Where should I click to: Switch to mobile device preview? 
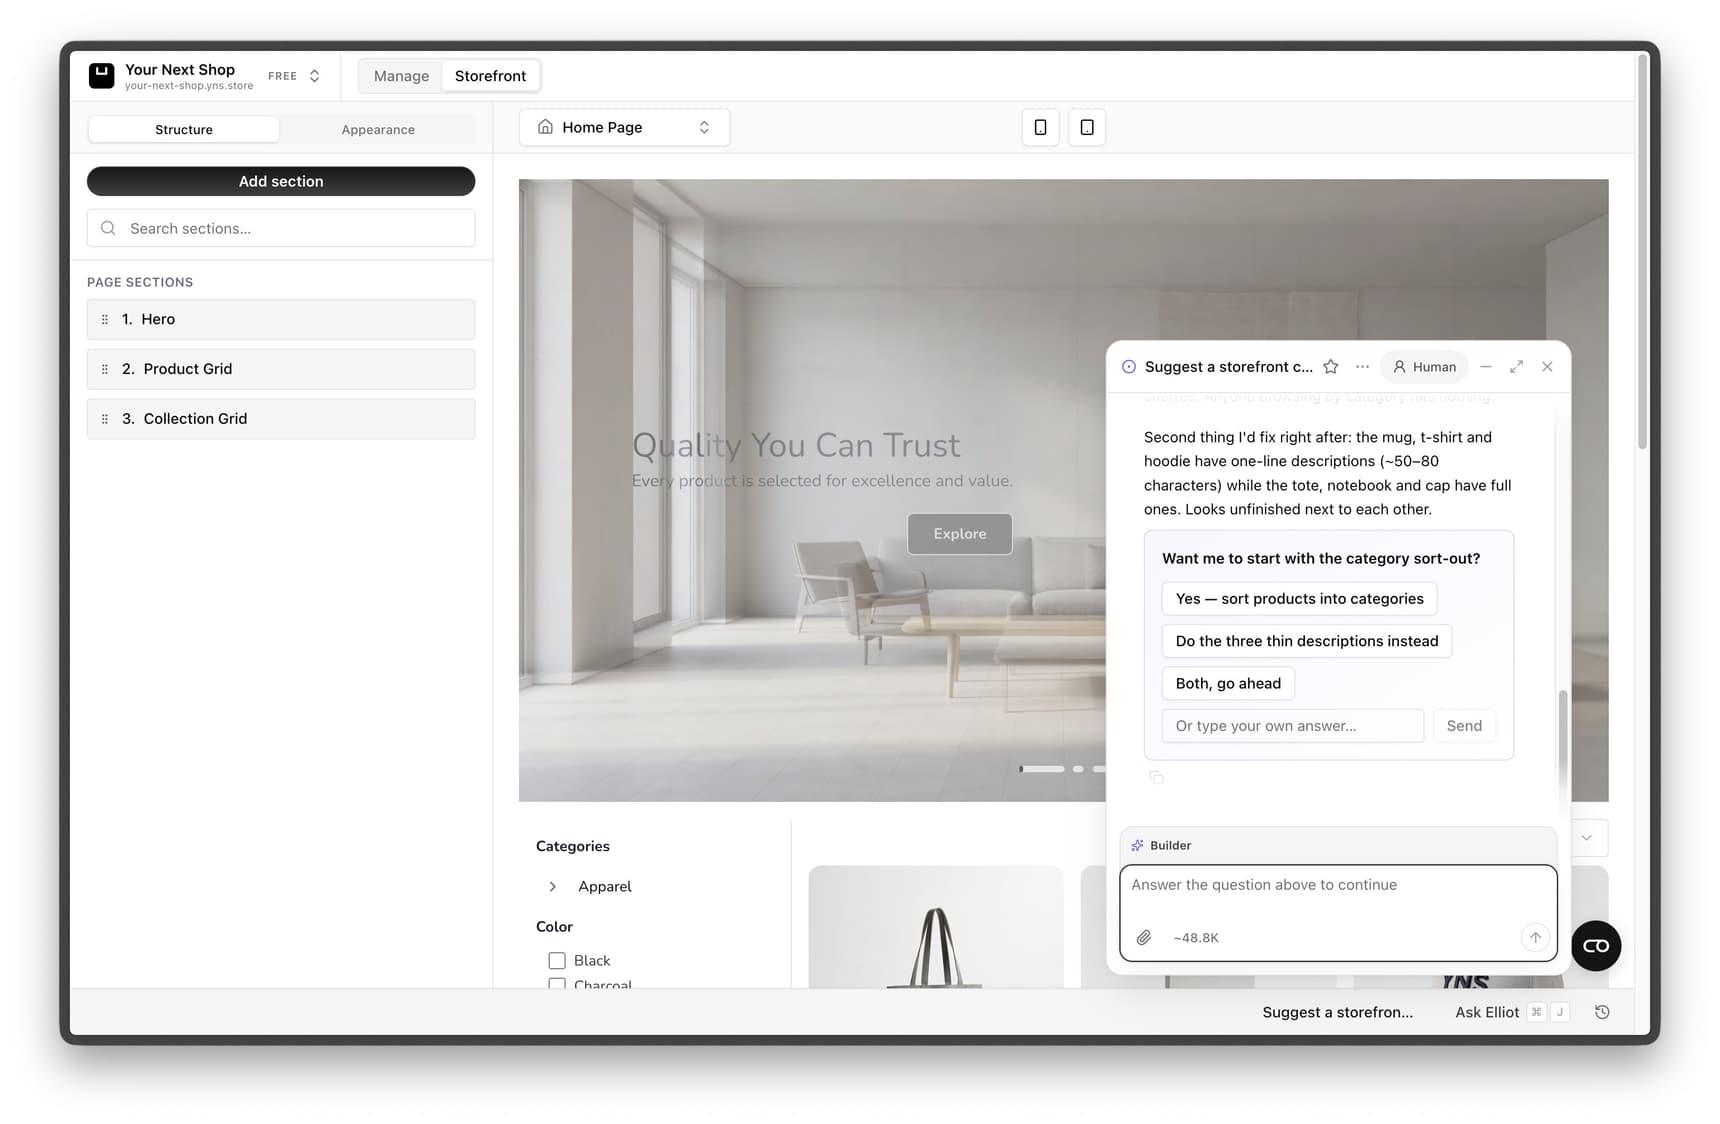pyautogui.click(x=1040, y=127)
